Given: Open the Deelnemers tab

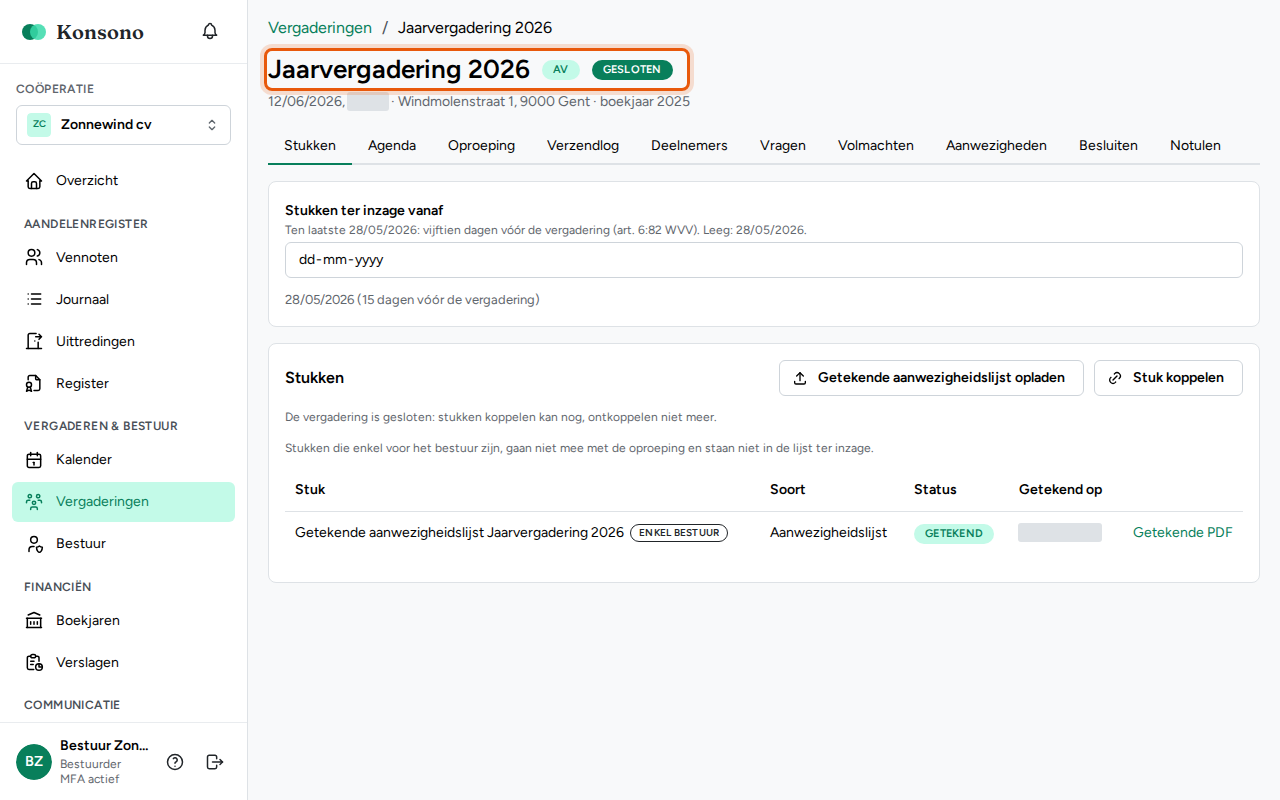Looking at the screenshot, I should (689, 145).
